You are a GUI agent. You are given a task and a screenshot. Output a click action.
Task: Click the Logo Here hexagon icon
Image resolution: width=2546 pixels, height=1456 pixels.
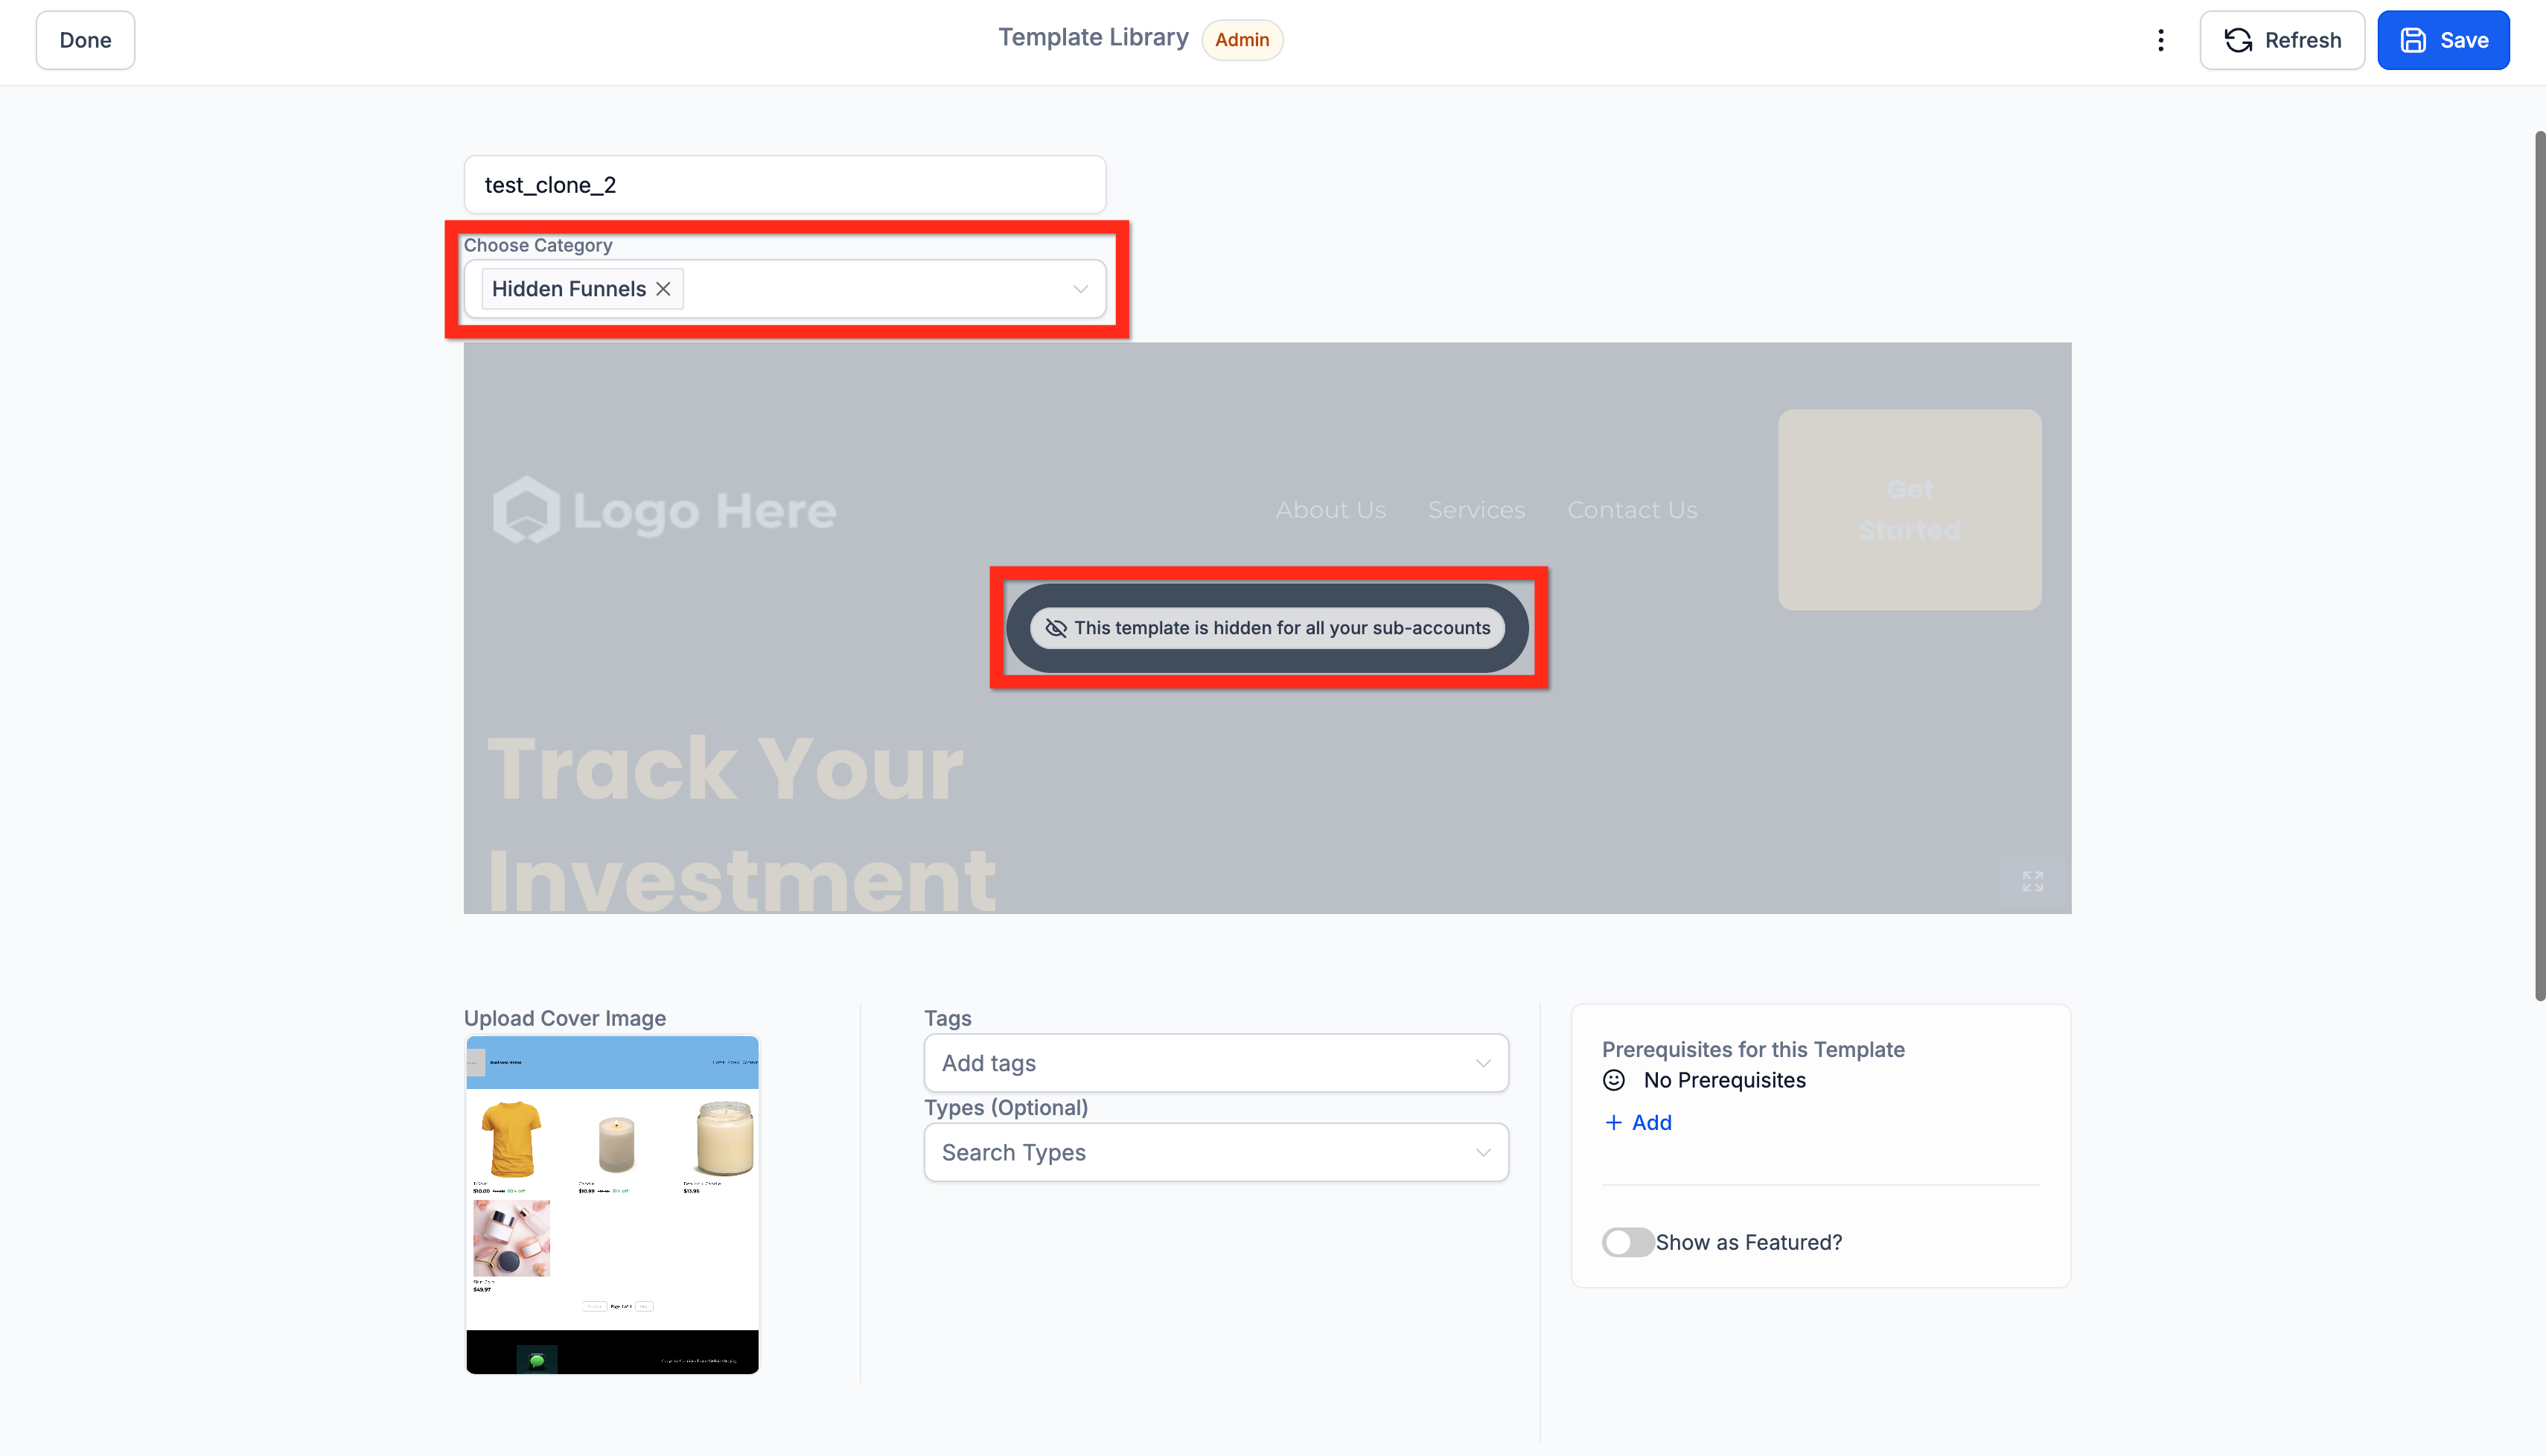(x=526, y=510)
